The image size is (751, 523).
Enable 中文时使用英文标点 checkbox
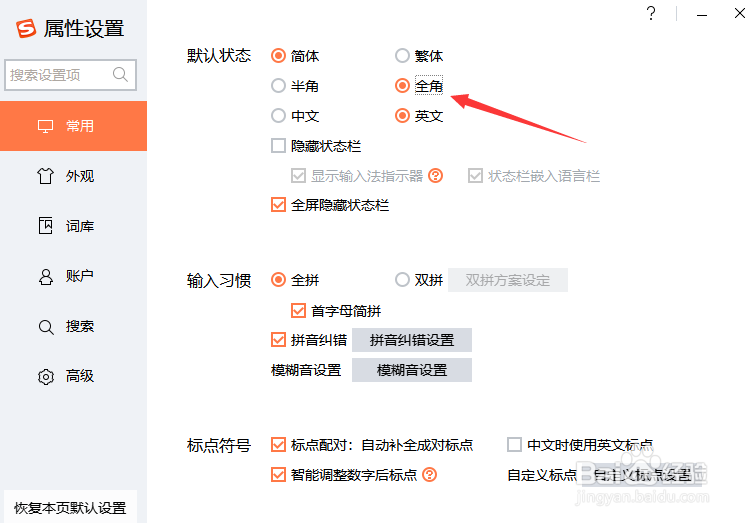[515, 445]
